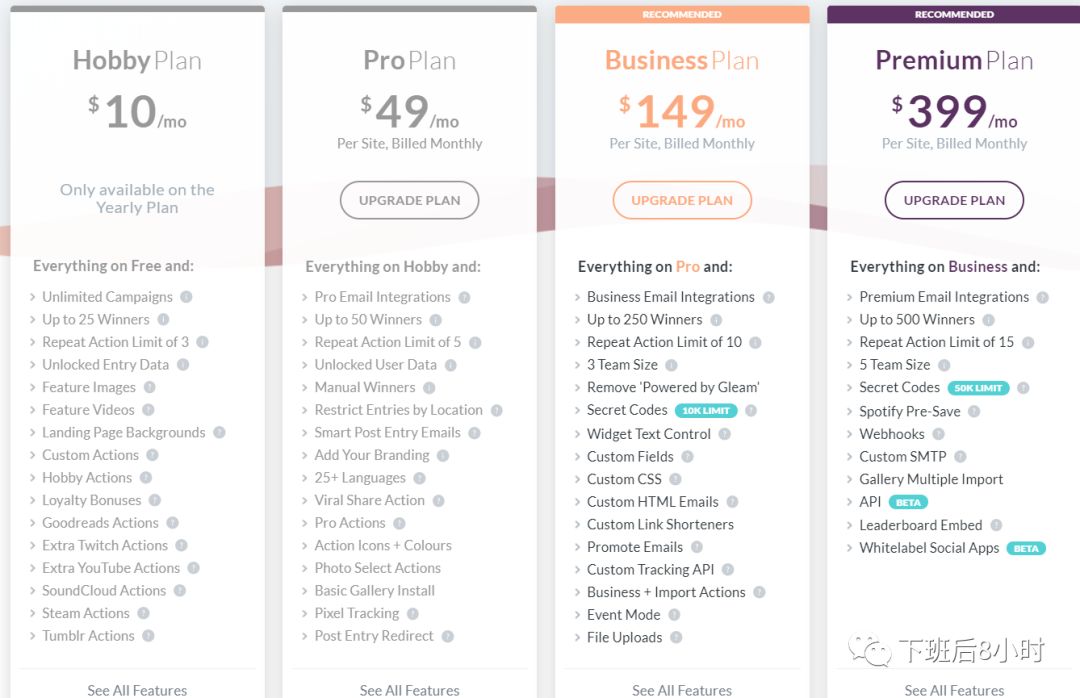Upgrade to the Premium Plan

tap(954, 201)
